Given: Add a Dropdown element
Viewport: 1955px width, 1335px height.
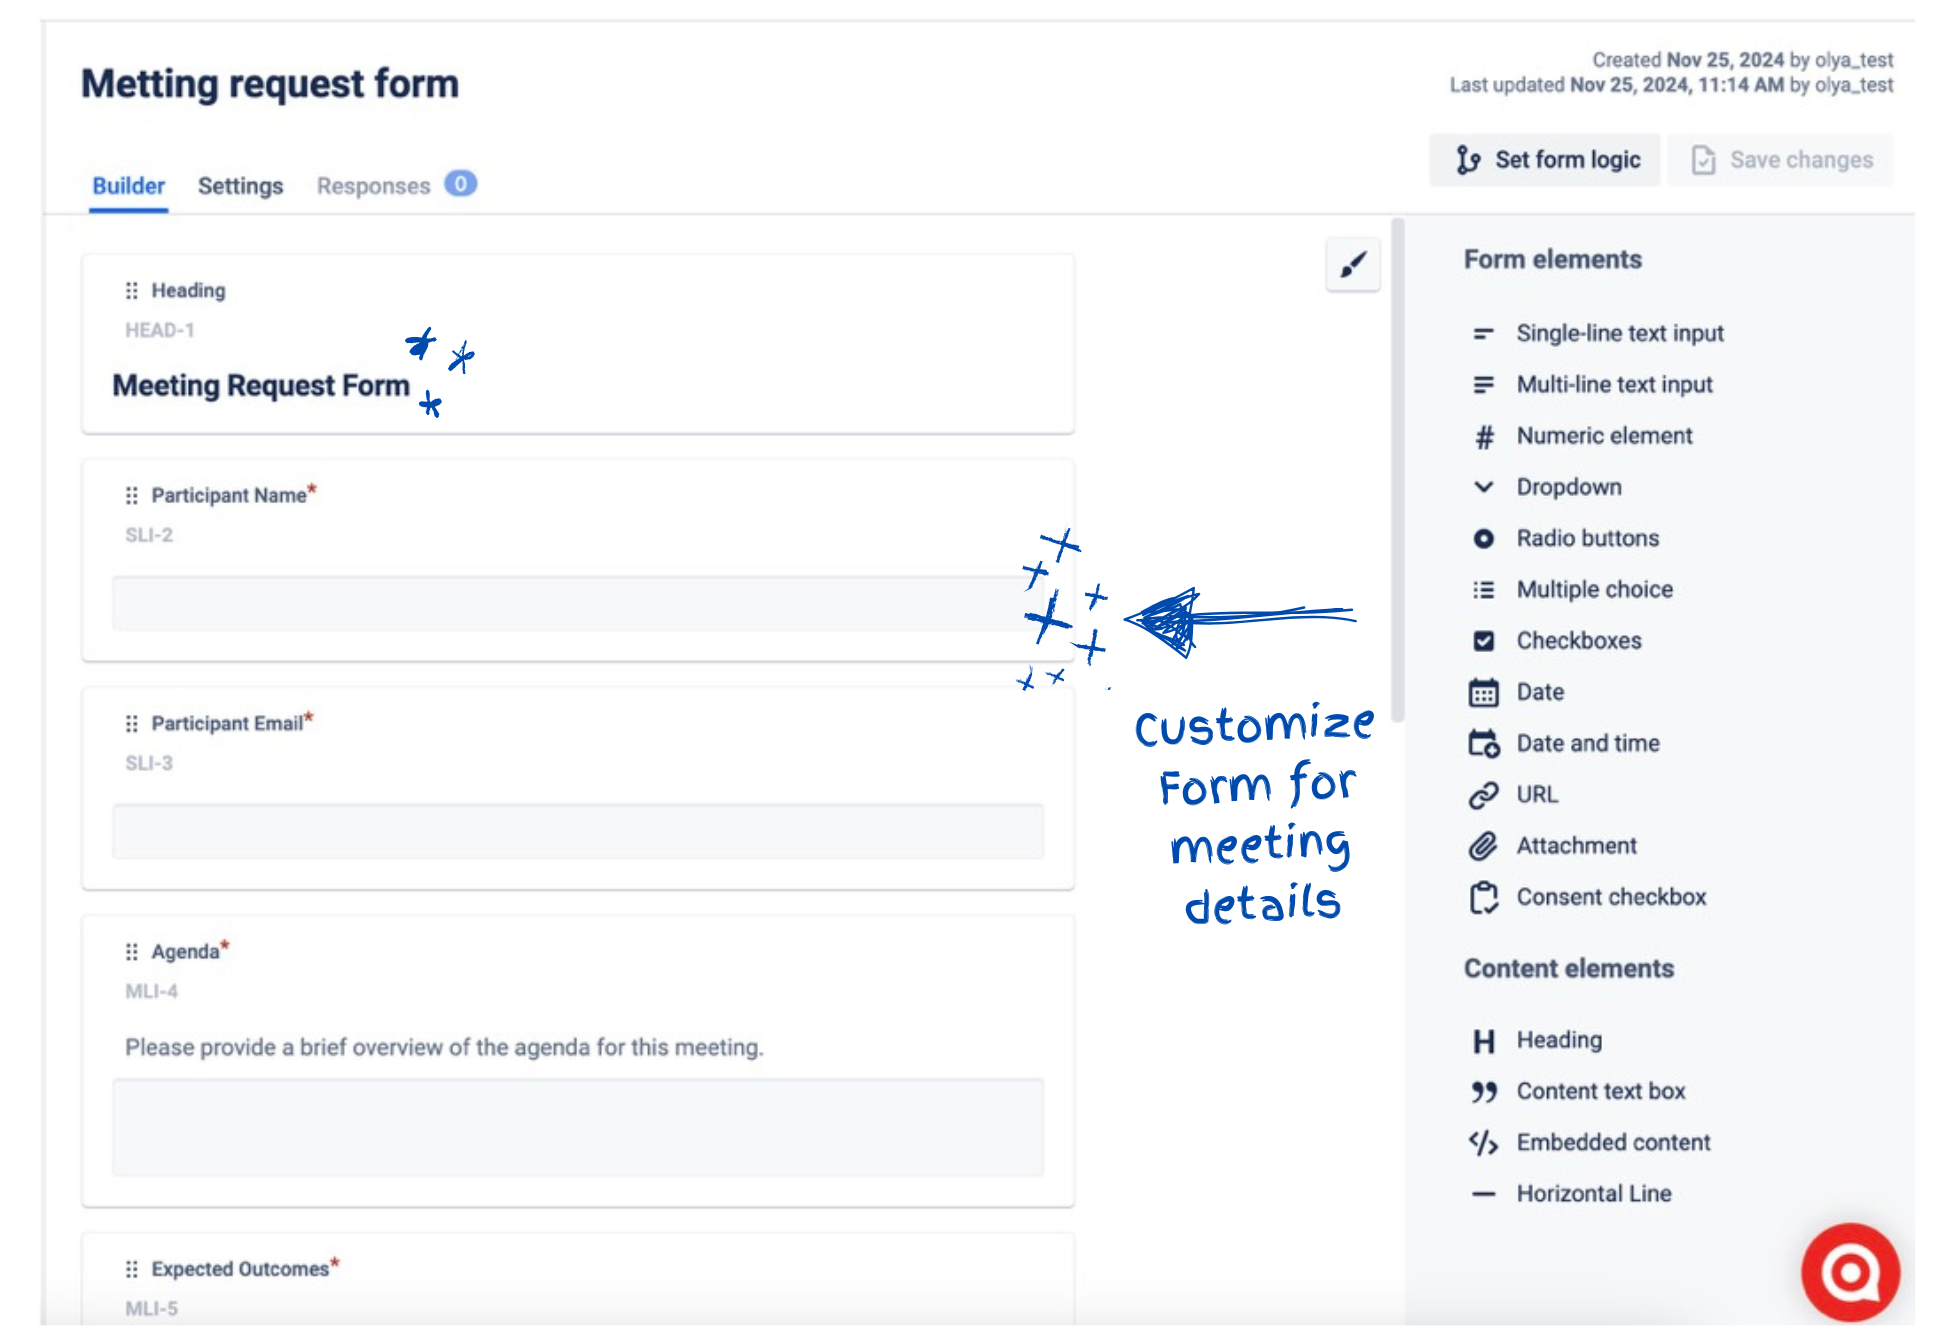Looking at the screenshot, I should 1568,487.
